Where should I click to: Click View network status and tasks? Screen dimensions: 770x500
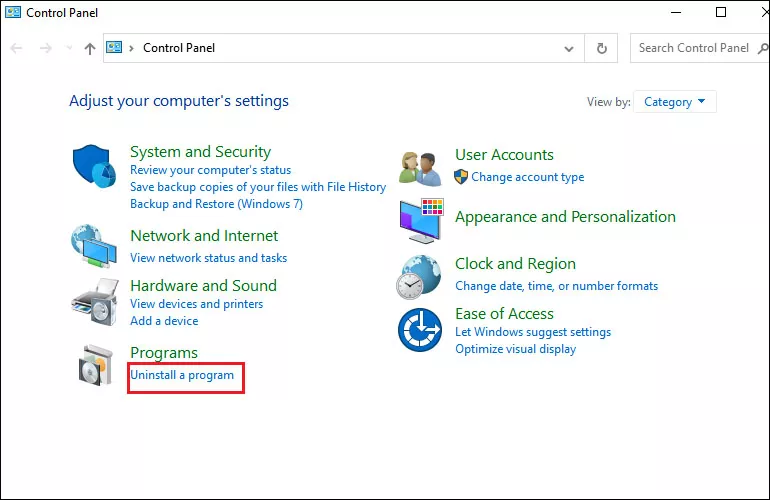click(208, 258)
